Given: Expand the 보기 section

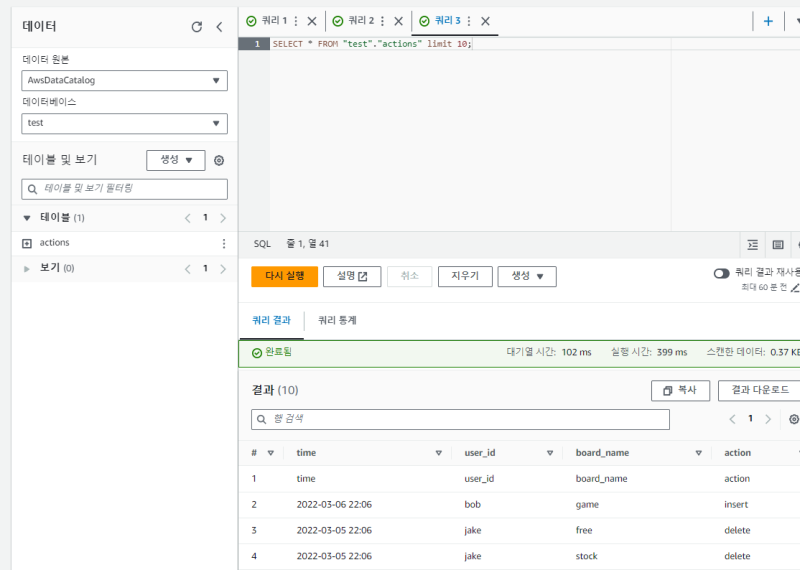Looking at the screenshot, I should point(27,268).
